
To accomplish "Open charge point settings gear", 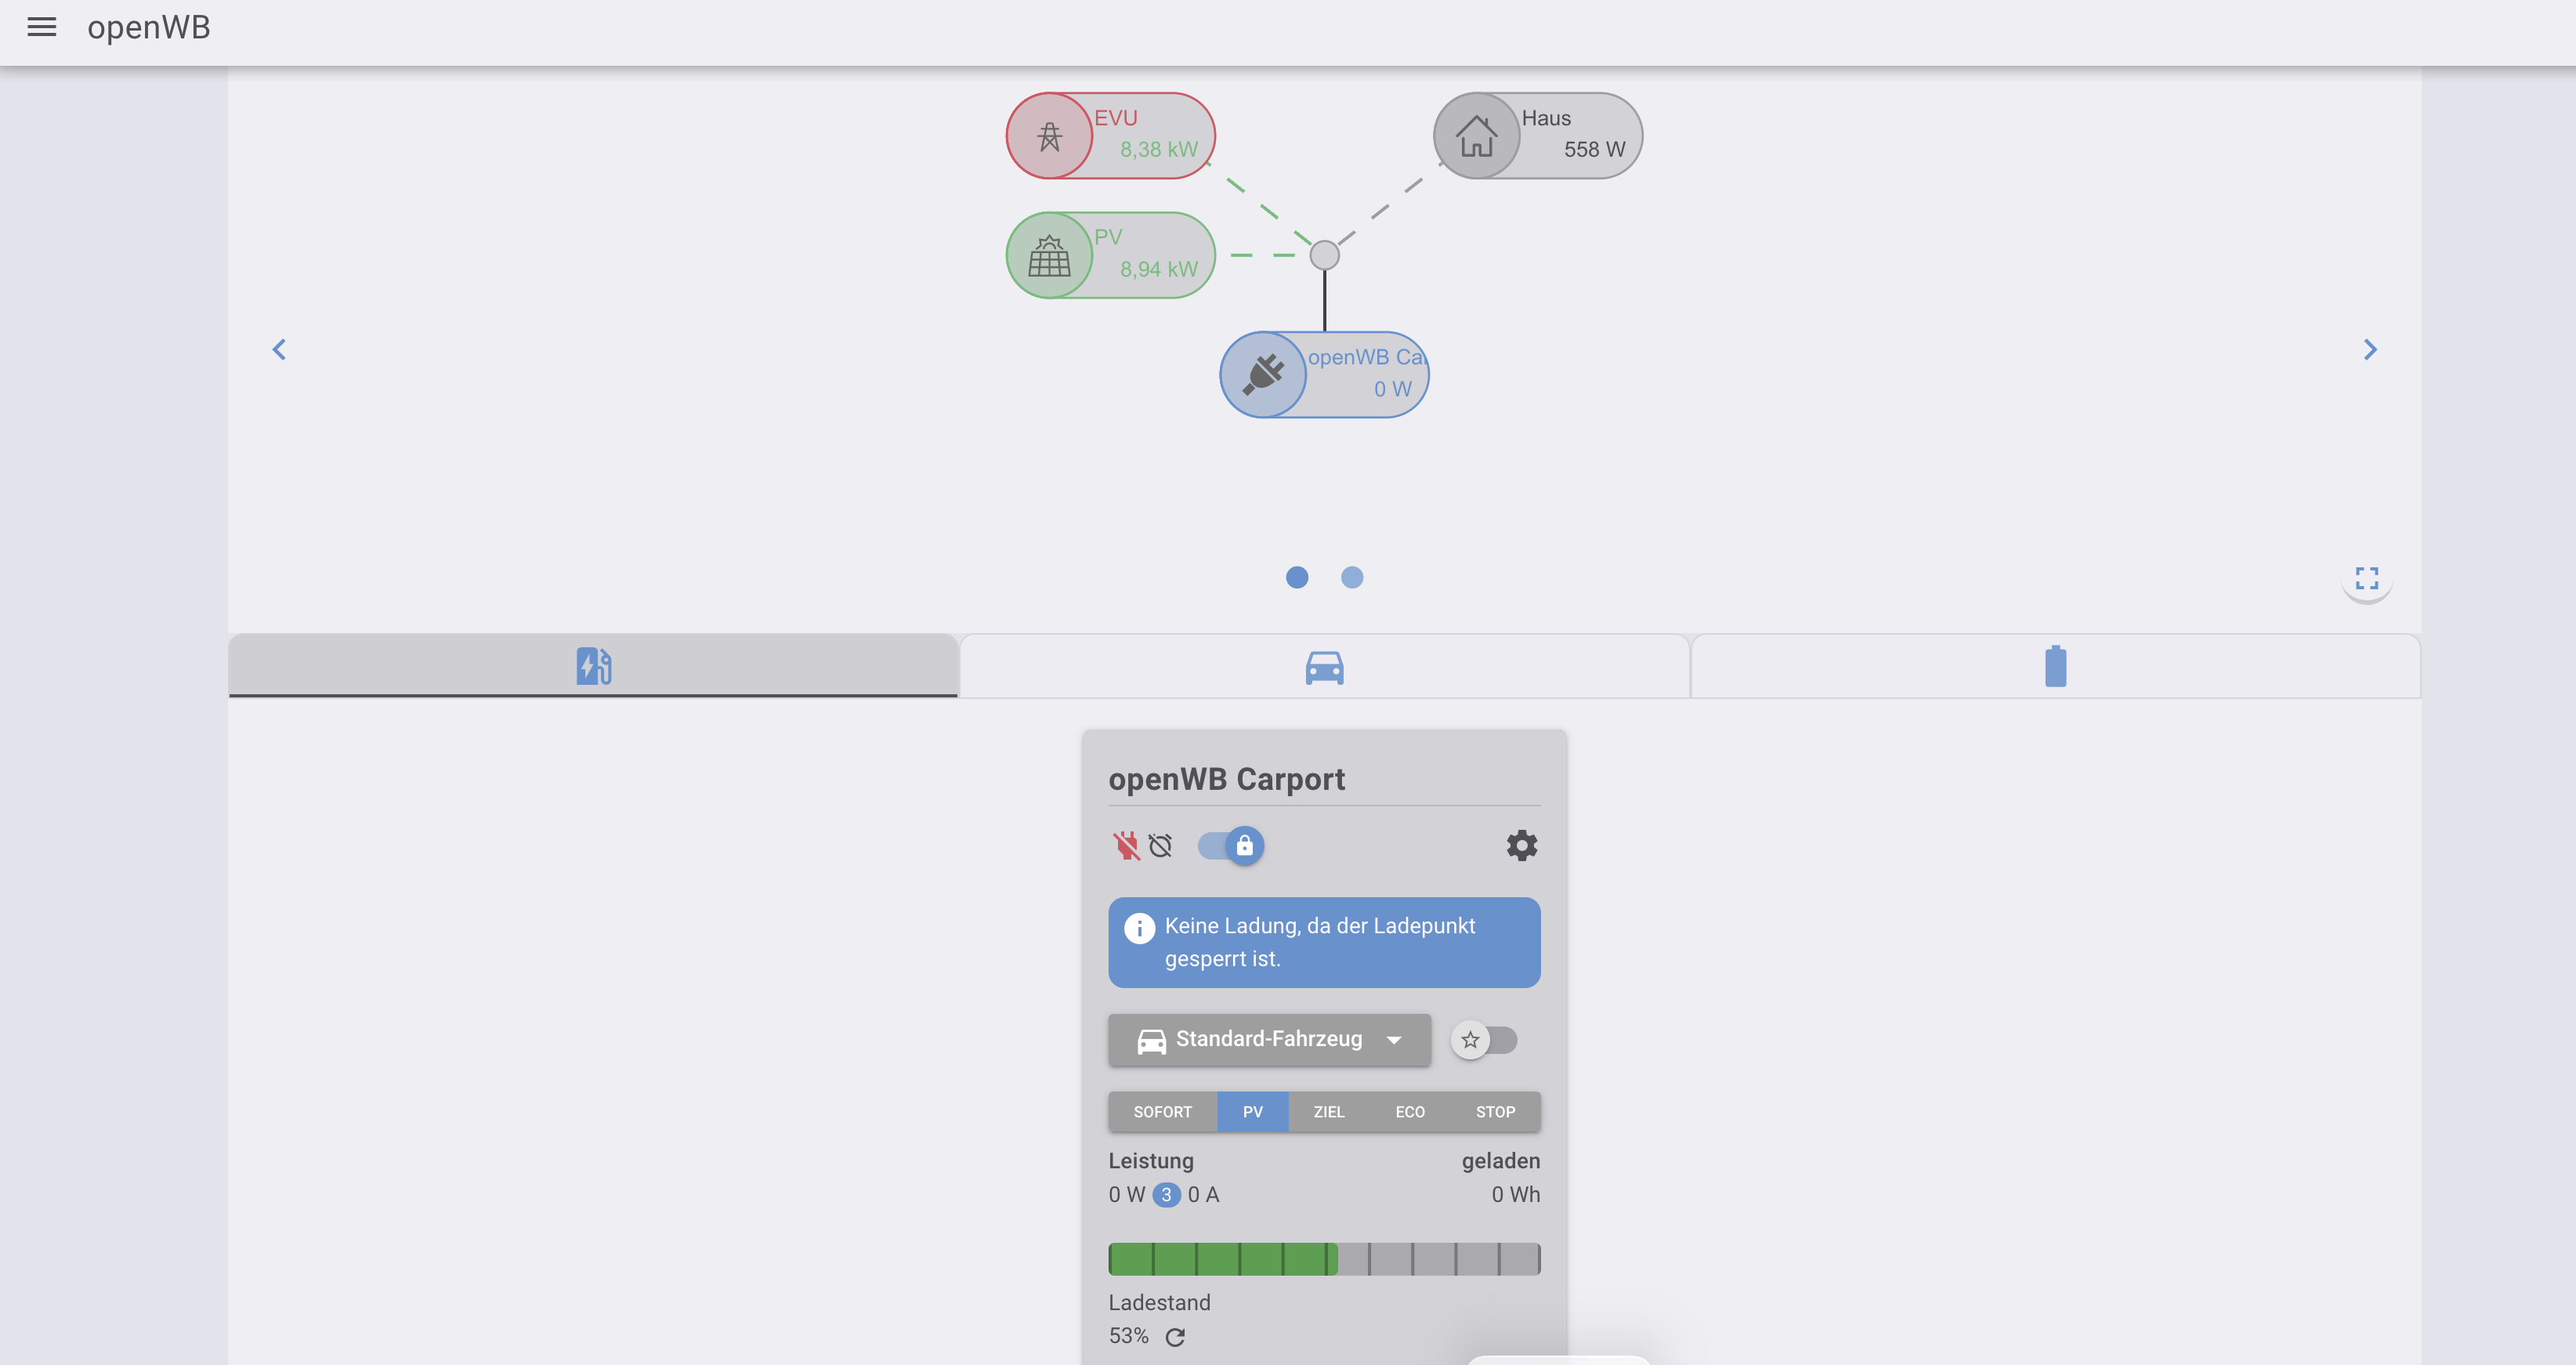I will coord(1521,846).
